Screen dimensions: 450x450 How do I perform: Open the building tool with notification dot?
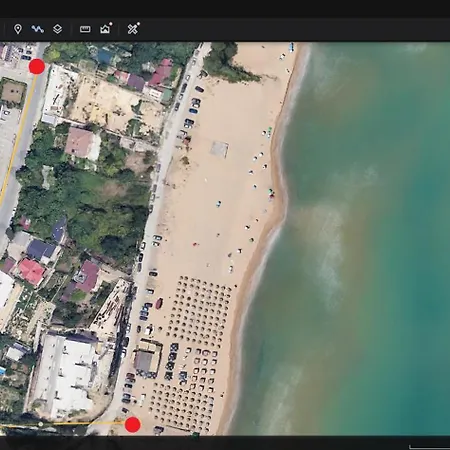point(106,28)
